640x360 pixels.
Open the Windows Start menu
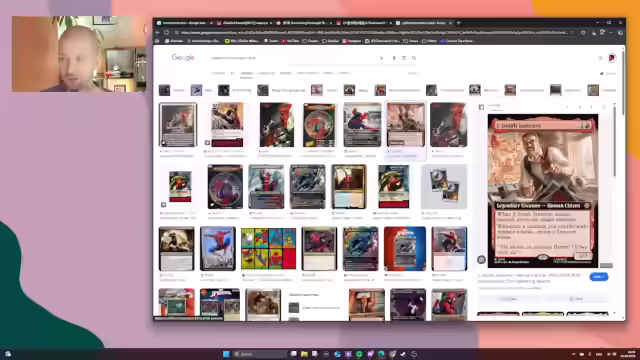[226, 354]
